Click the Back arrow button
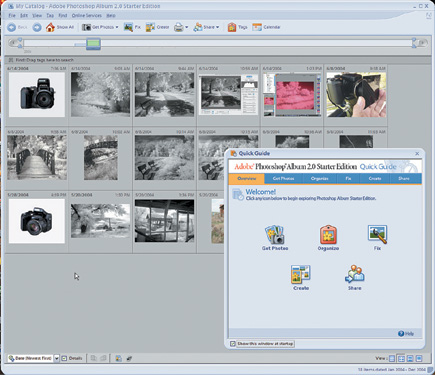Image resolution: width=435 pixels, height=375 pixels. point(12,27)
